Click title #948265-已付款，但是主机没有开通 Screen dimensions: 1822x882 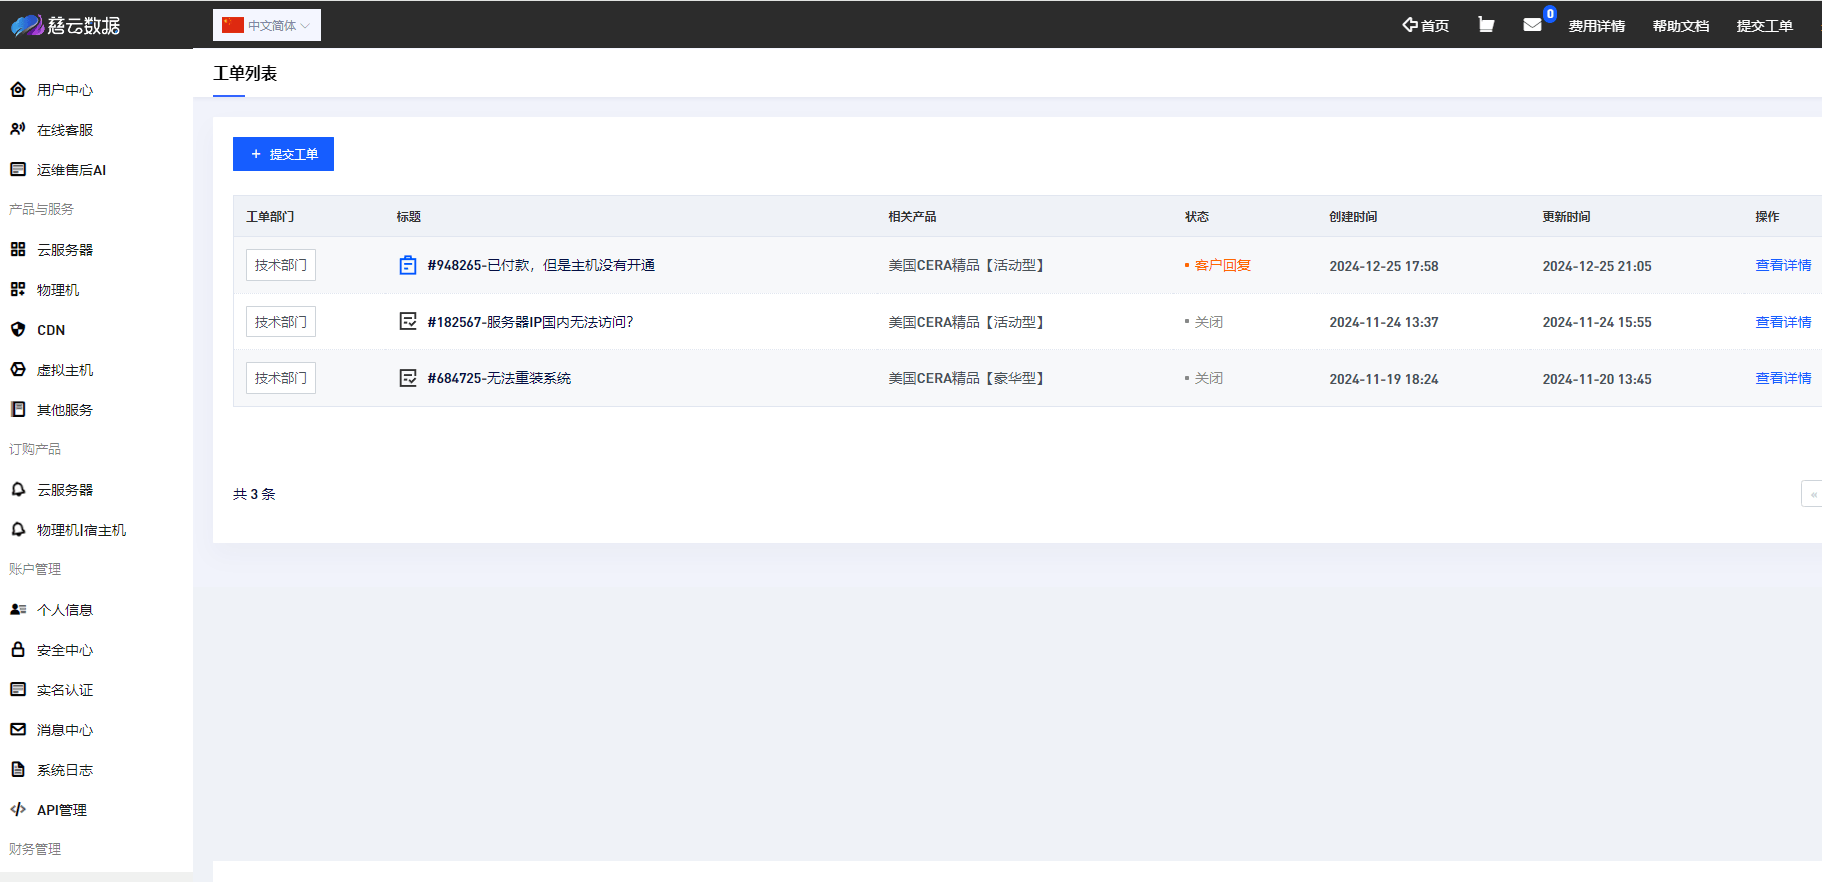541,265
